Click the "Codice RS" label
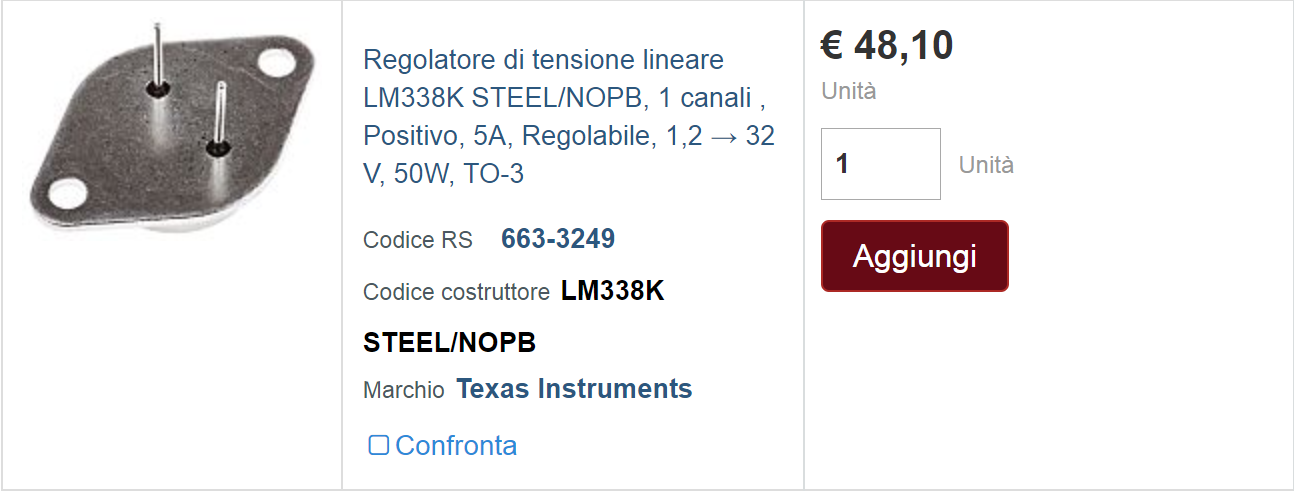1294x491 pixels. click(418, 240)
